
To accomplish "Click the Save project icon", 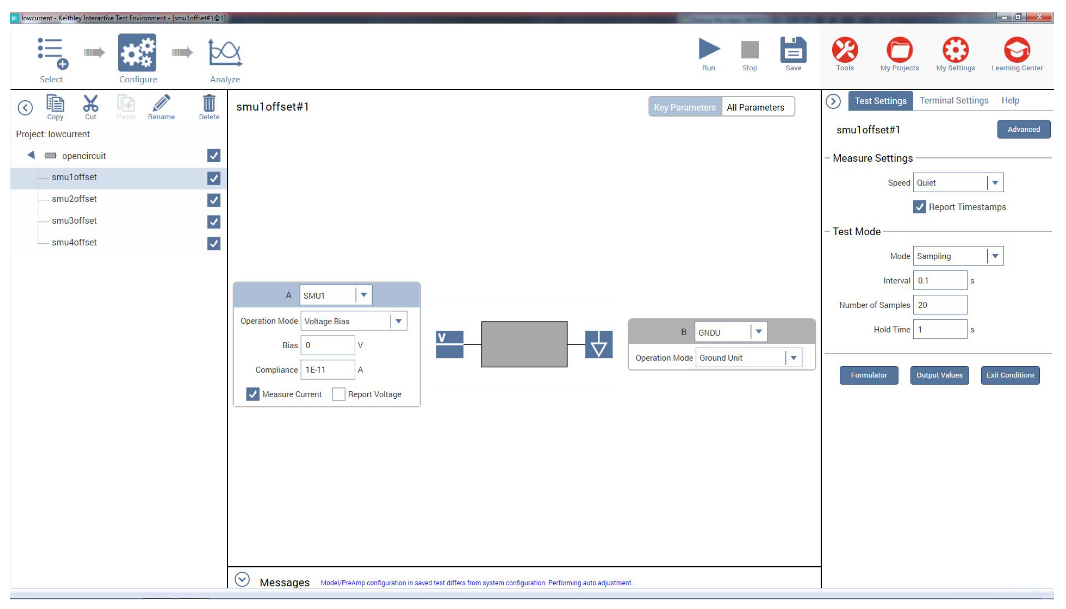I will [x=793, y=50].
